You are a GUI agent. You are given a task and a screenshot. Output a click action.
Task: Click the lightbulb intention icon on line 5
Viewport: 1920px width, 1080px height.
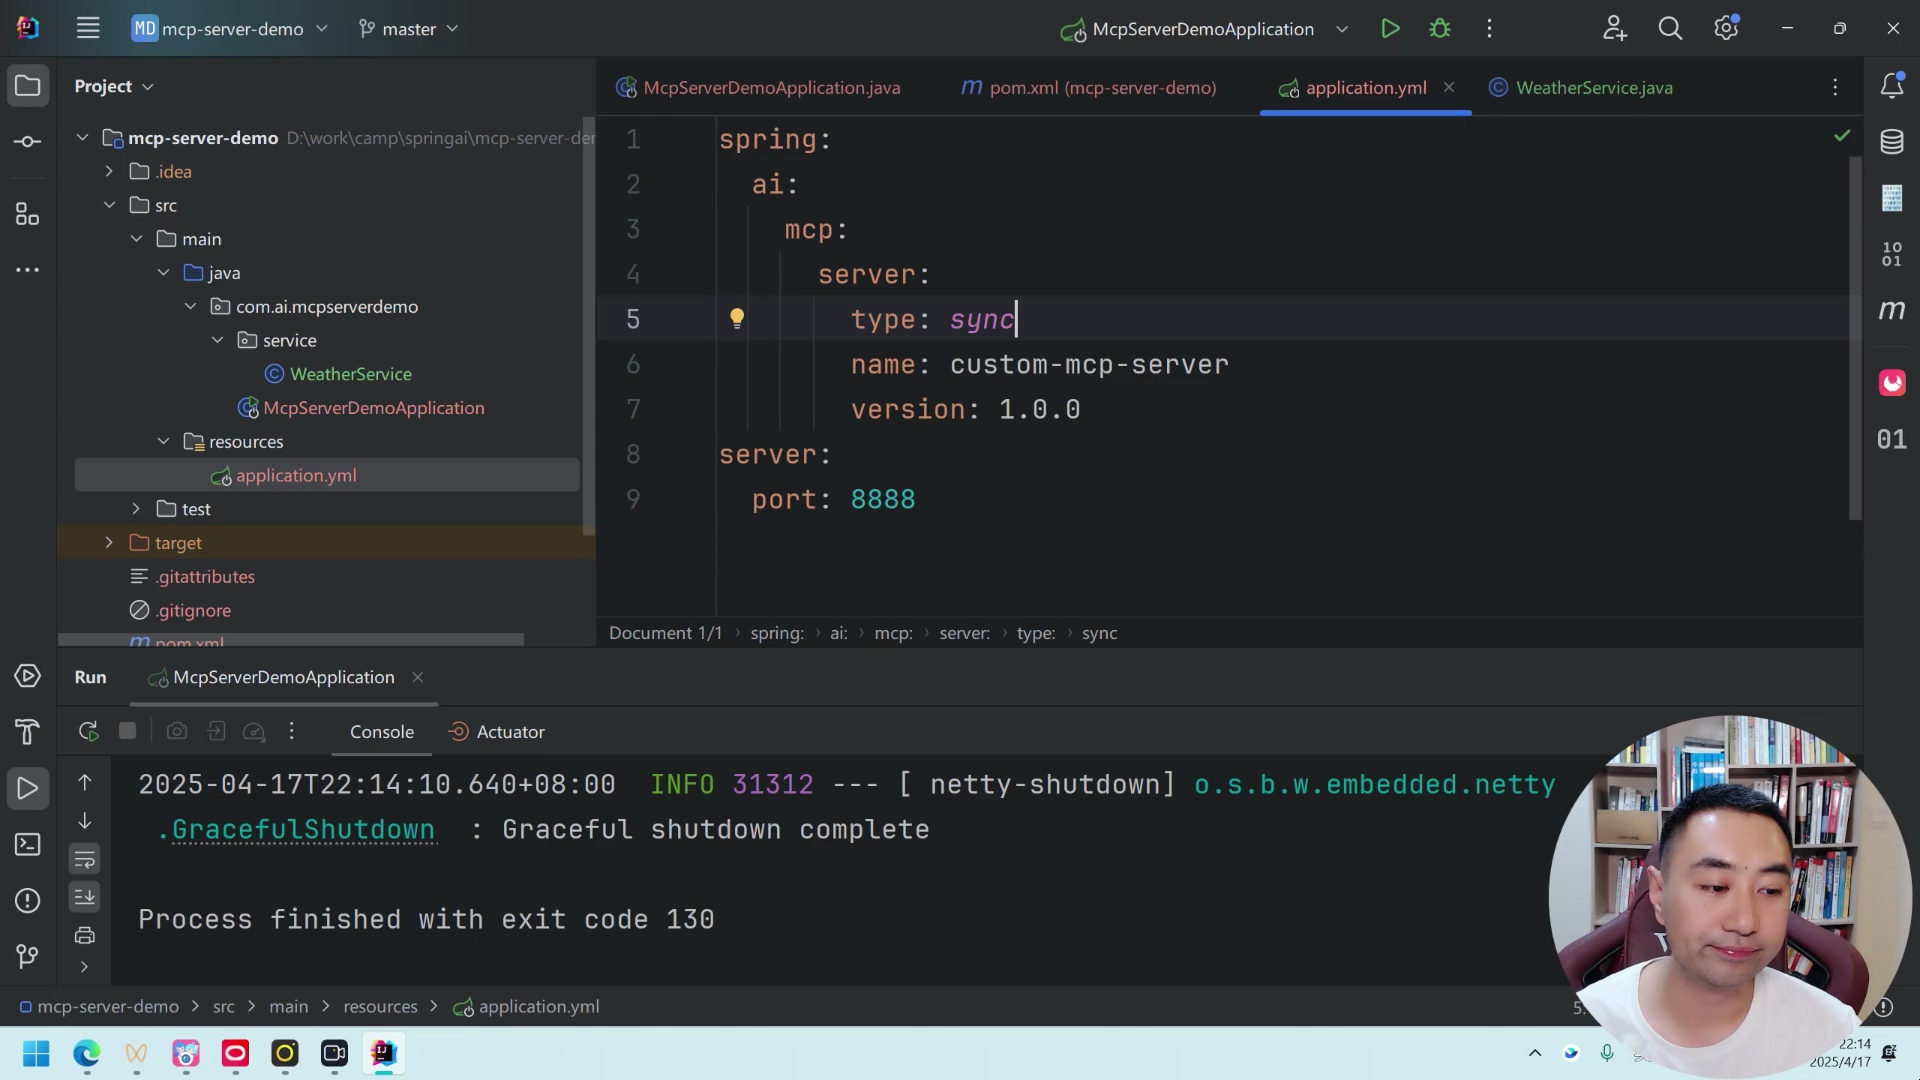(x=737, y=318)
